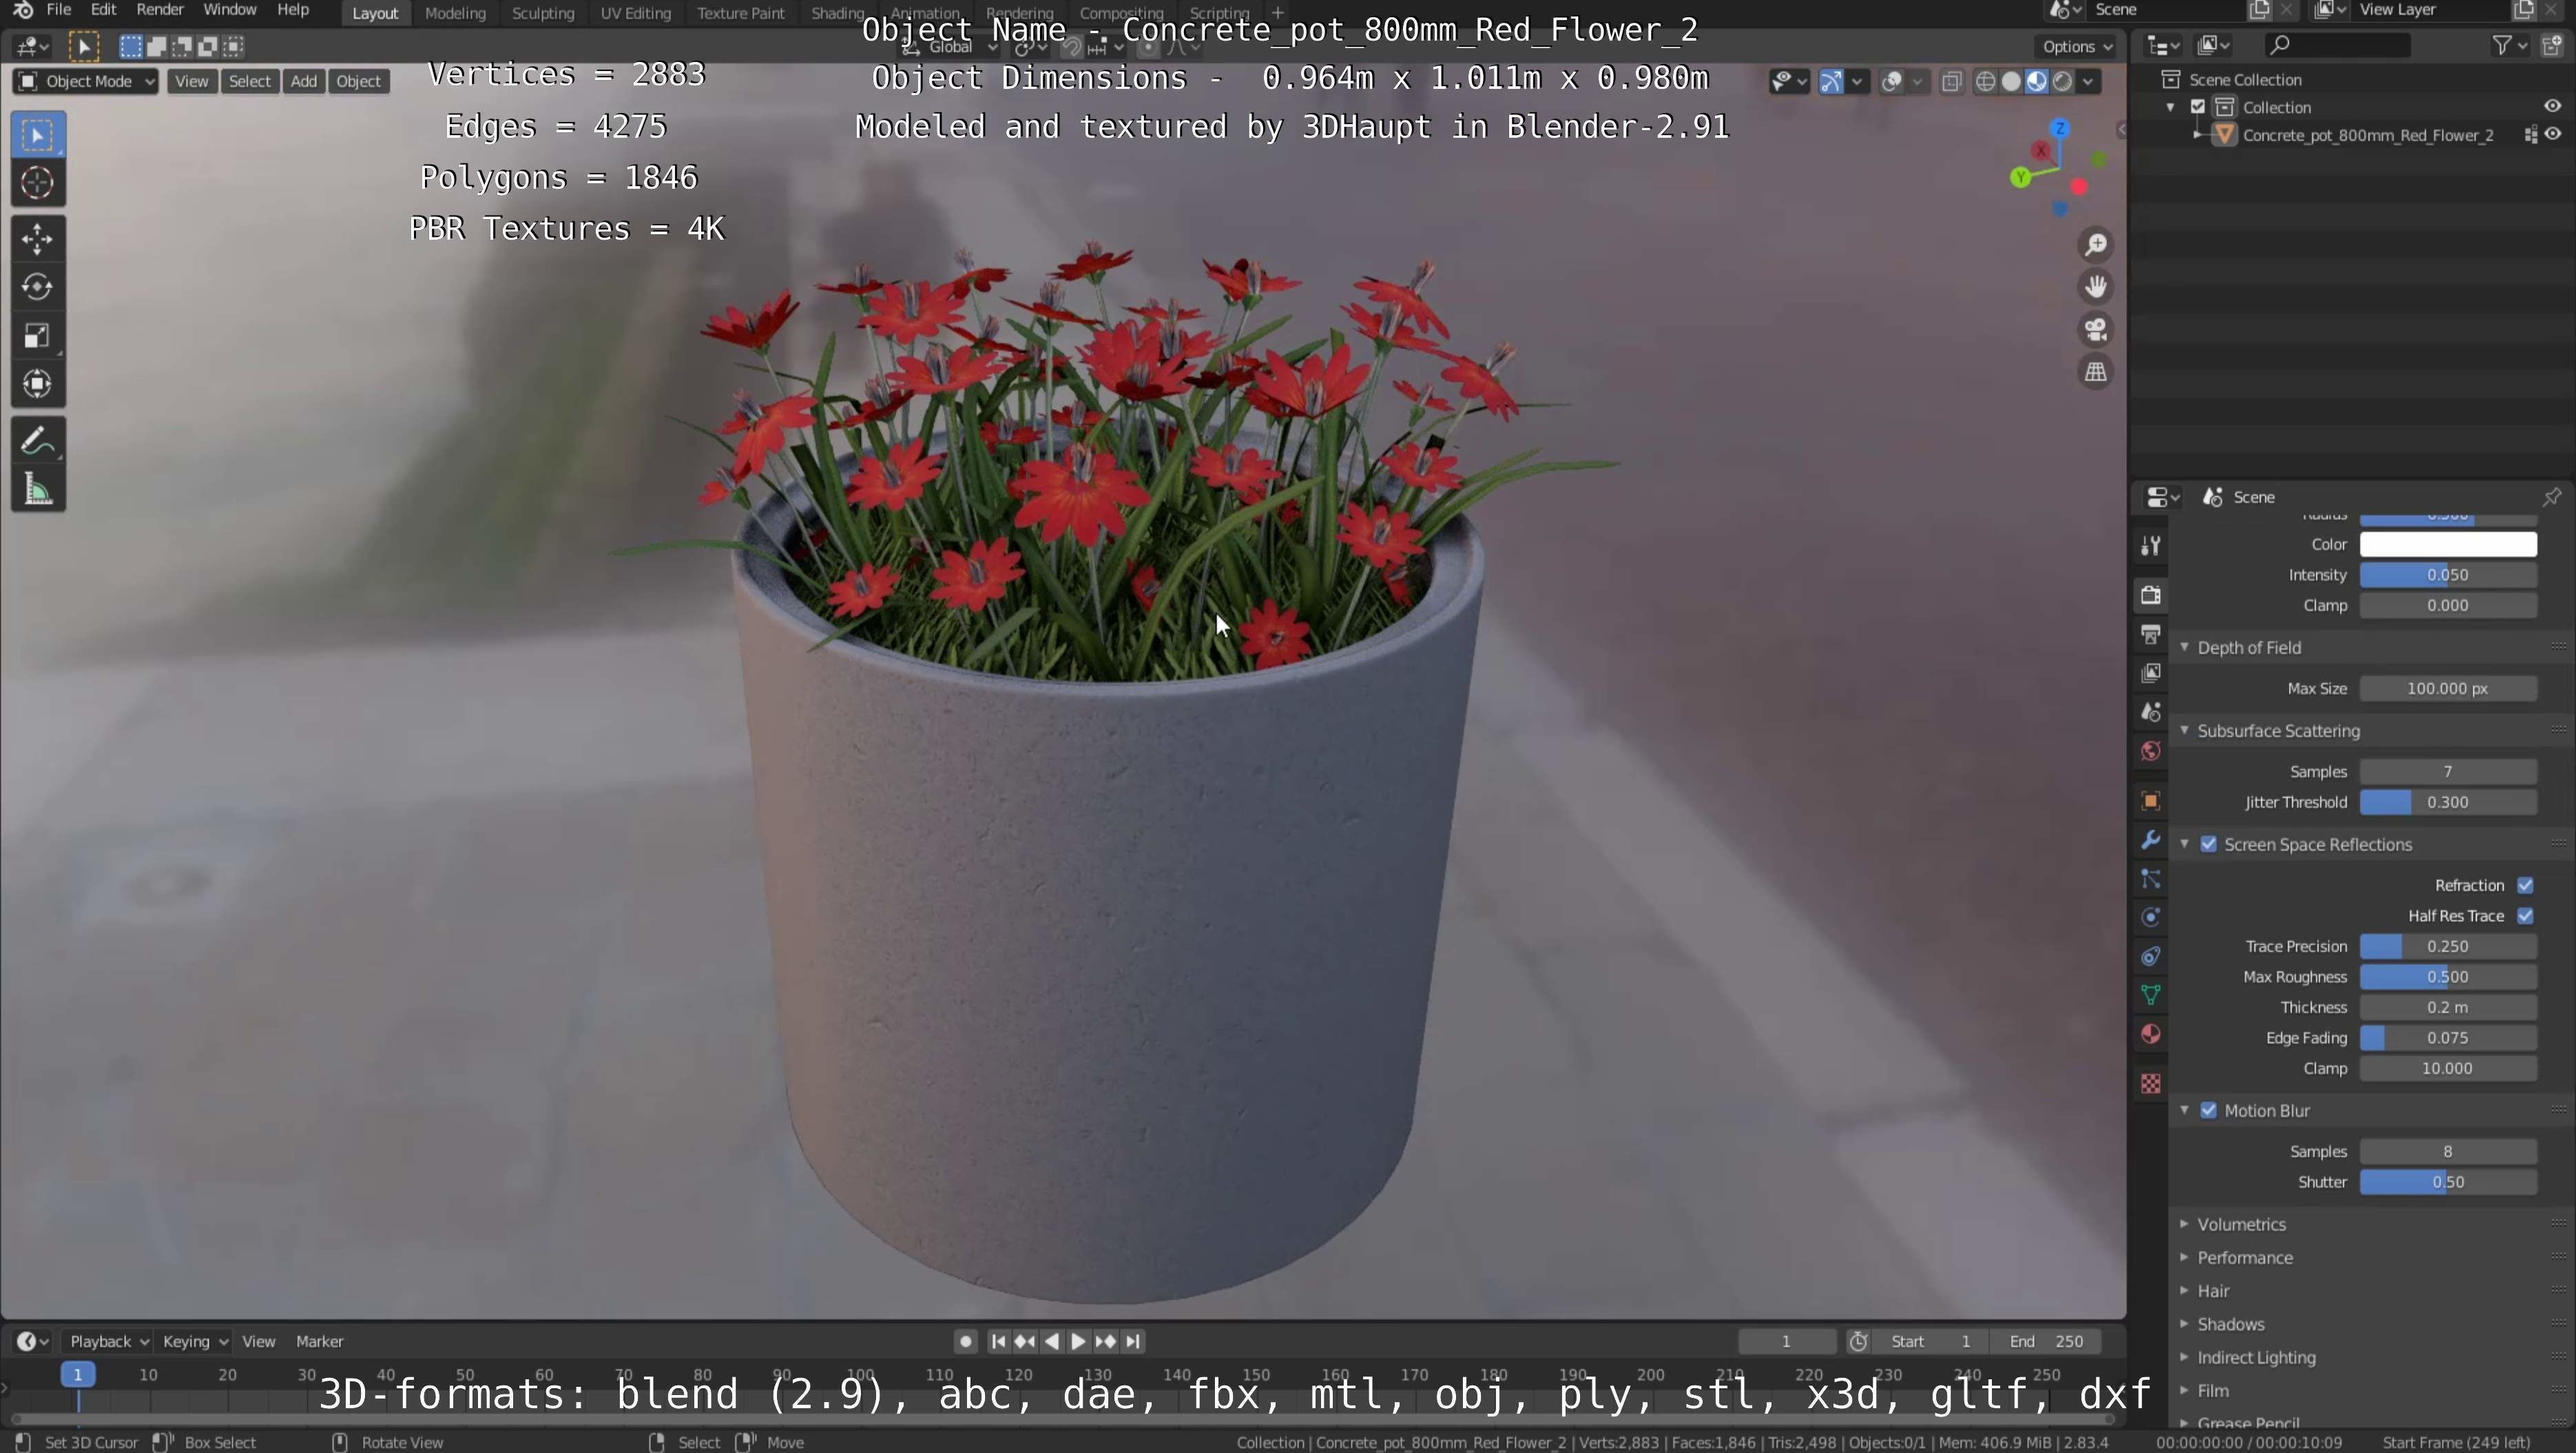The image size is (2576, 1453).
Task: Open Particle properties tab icon
Action: click(2151, 879)
